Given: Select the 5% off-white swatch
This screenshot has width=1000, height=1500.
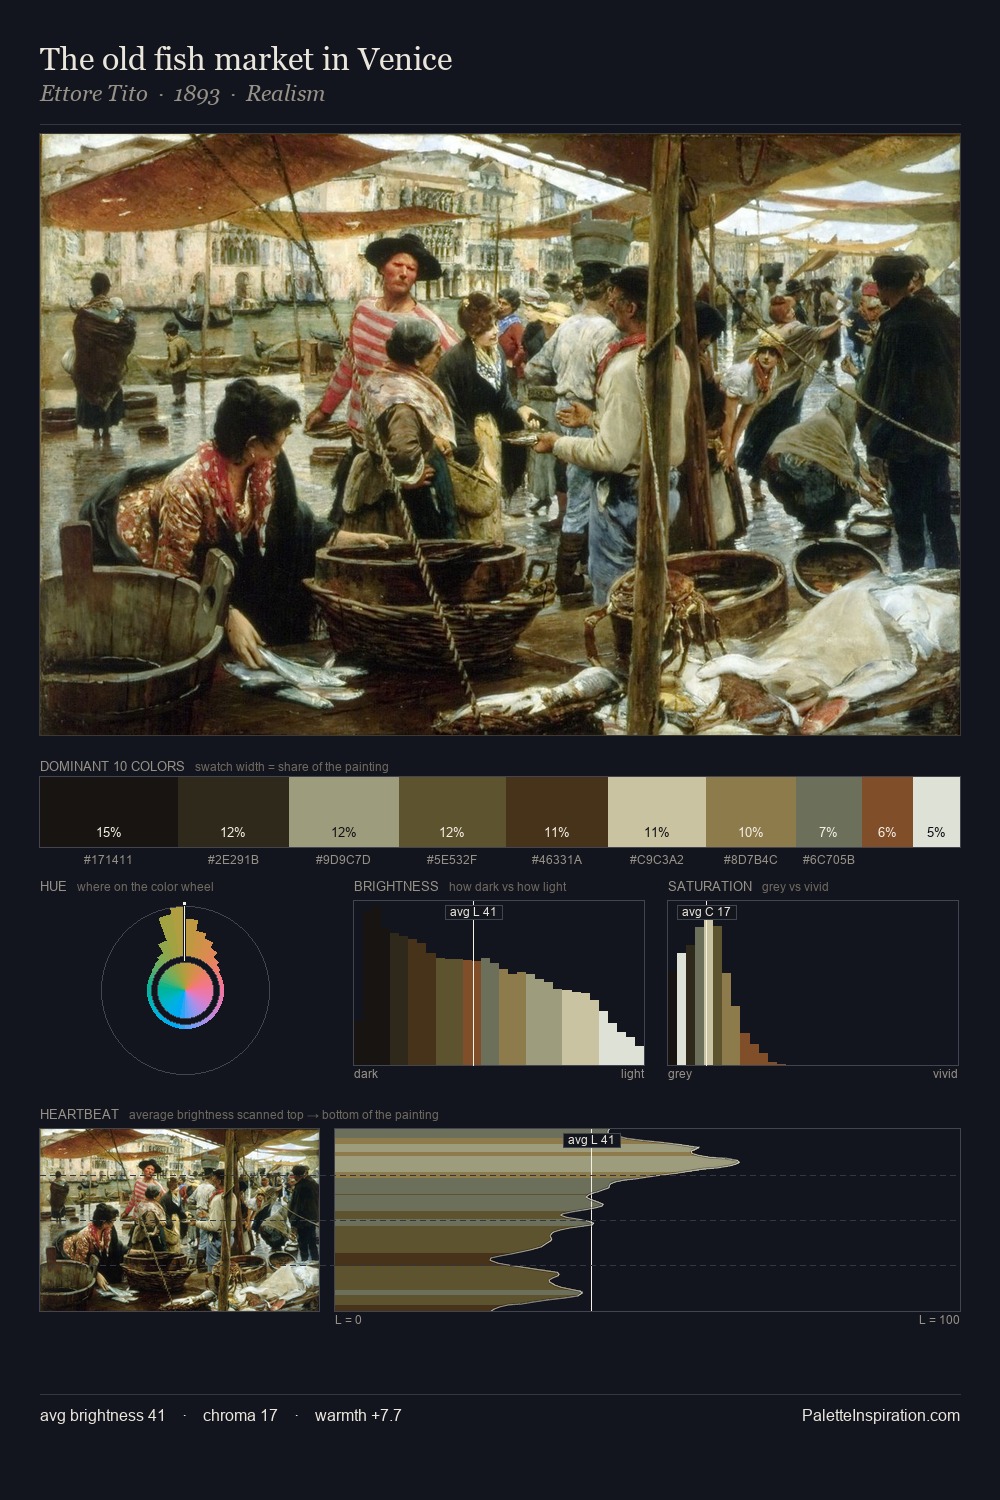Looking at the screenshot, I should click(936, 812).
